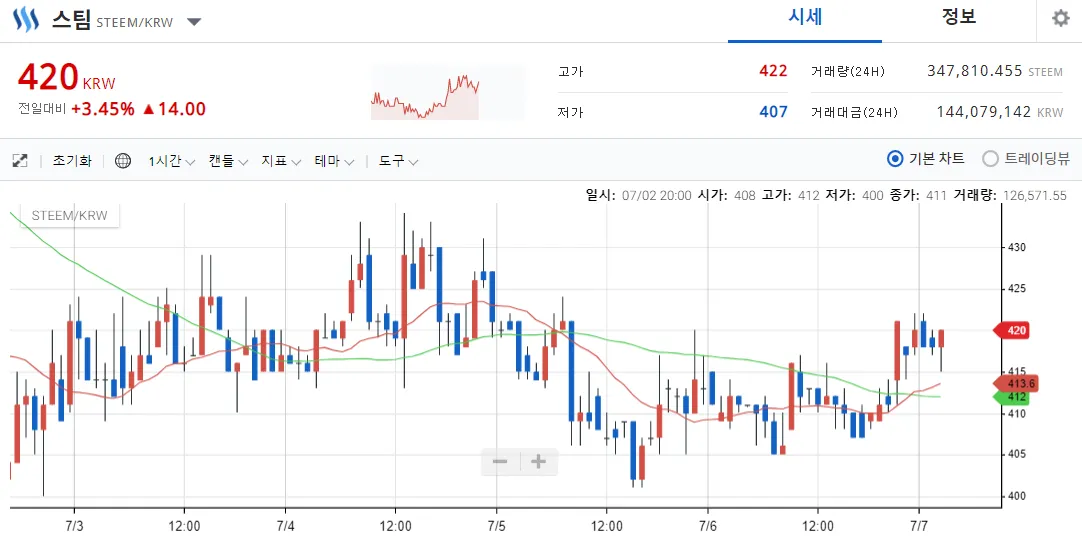Click the 스팀 coin name title
This screenshot has height=539, width=1082.
pyautogui.click(x=70, y=20)
